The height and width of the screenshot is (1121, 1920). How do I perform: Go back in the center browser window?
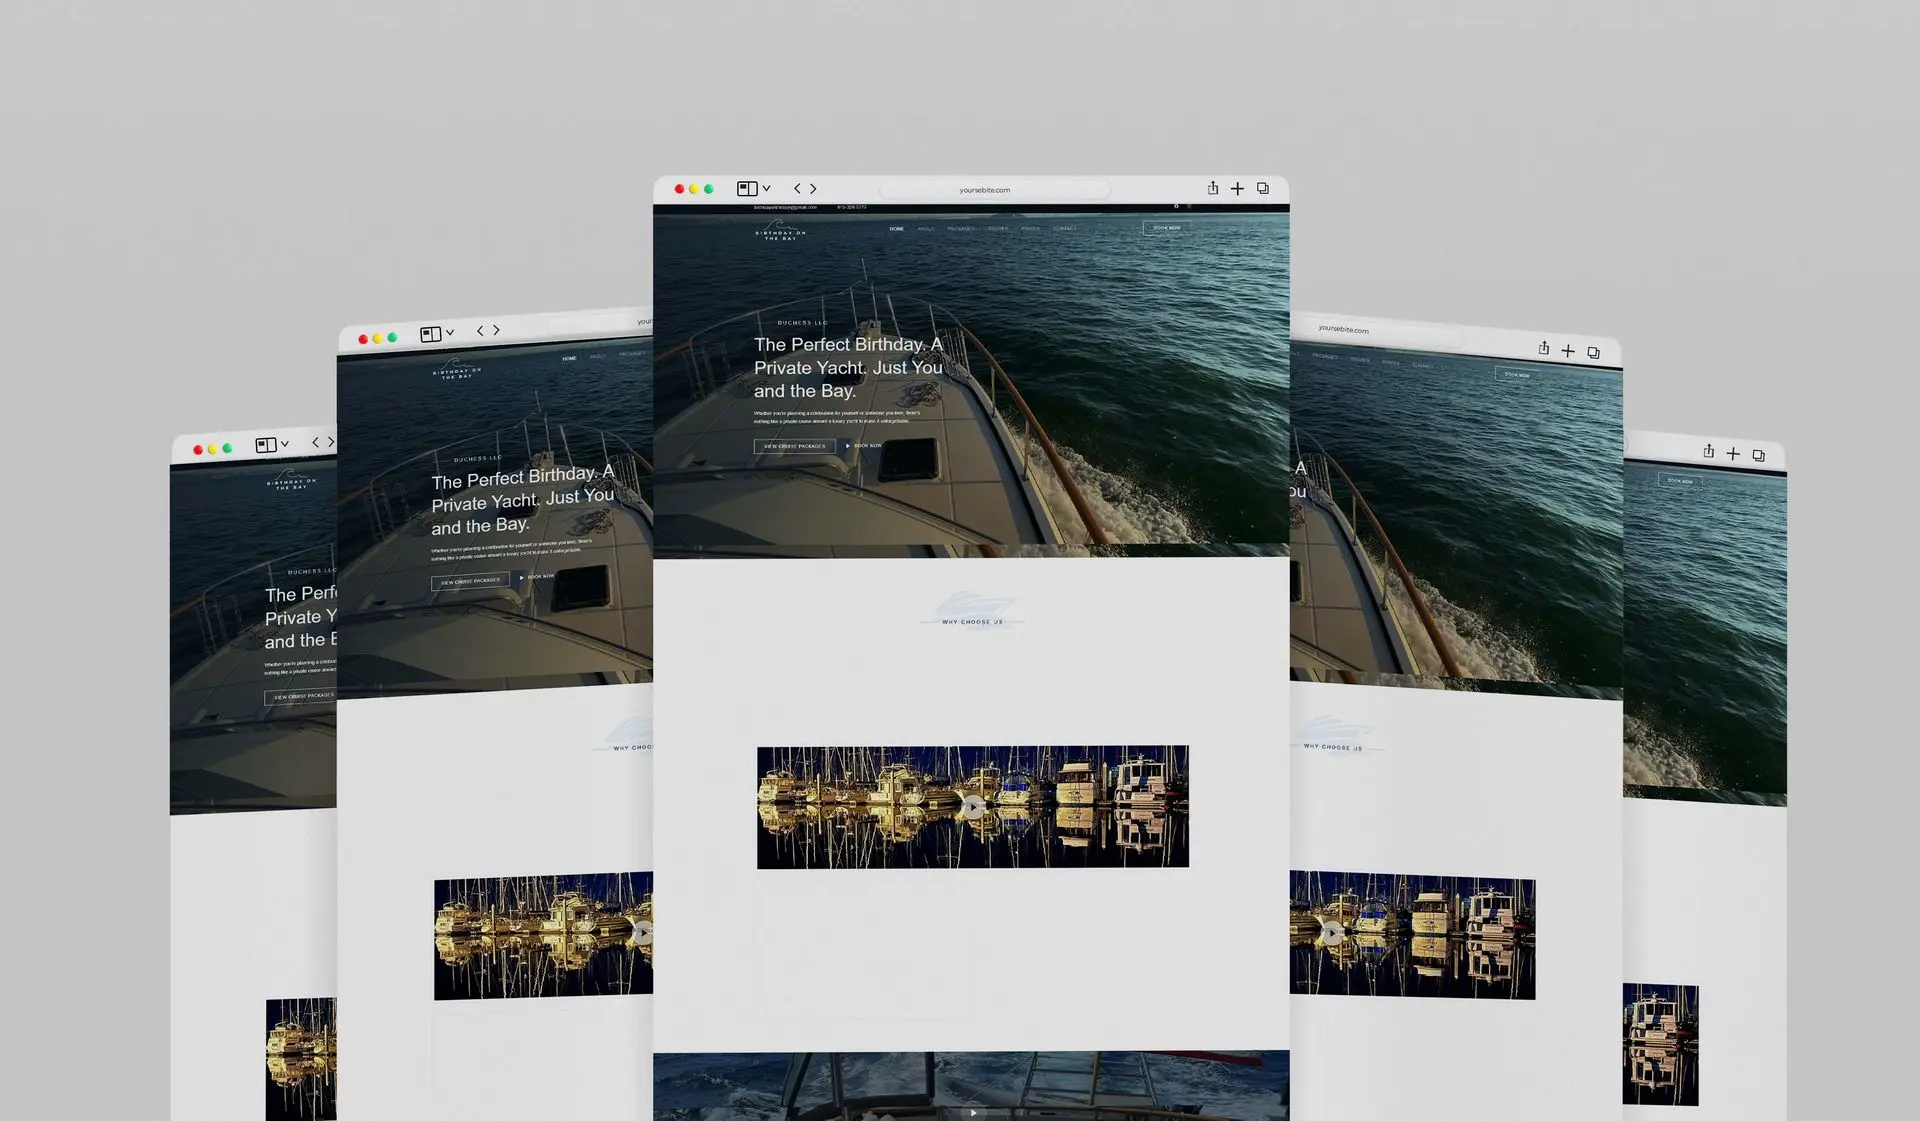coord(797,188)
